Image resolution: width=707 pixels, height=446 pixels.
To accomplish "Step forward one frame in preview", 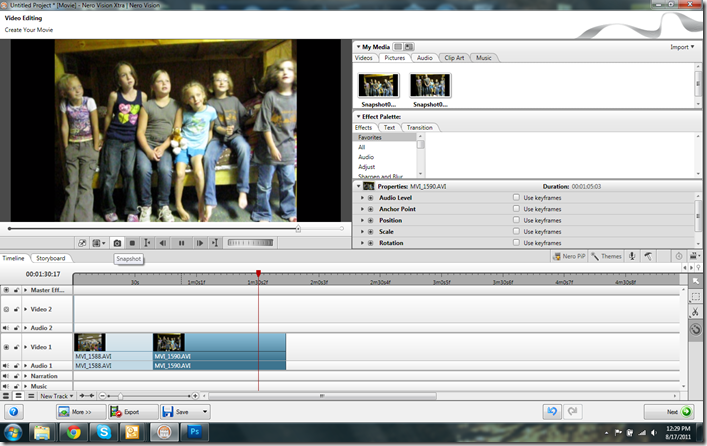I will 199,243.
